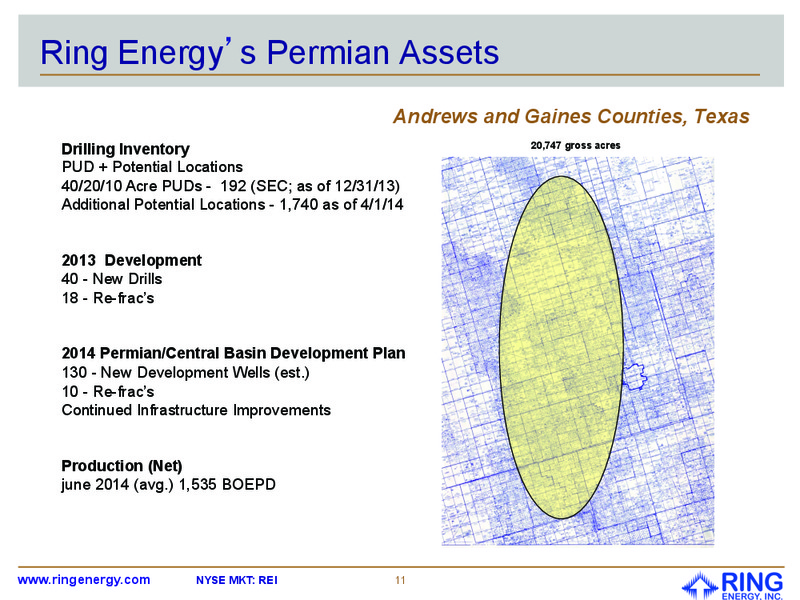Click the '2013 Development' heading
This screenshot has height=600, width=800.
(132, 260)
